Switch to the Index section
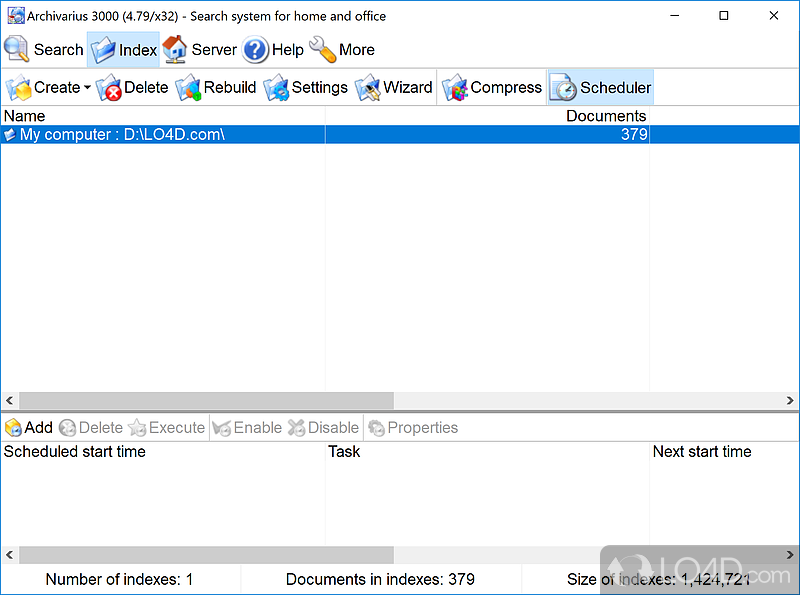This screenshot has height=595, width=800. click(123, 49)
